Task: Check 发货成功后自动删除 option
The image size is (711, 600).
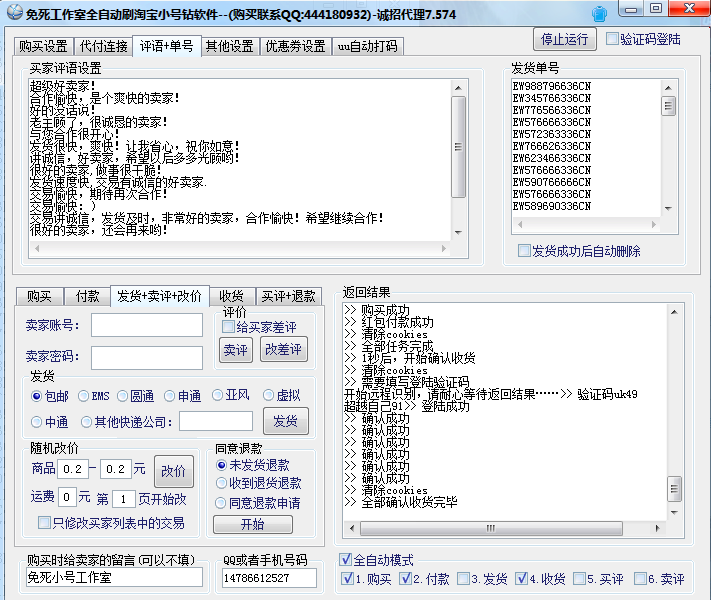Action: point(524,251)
